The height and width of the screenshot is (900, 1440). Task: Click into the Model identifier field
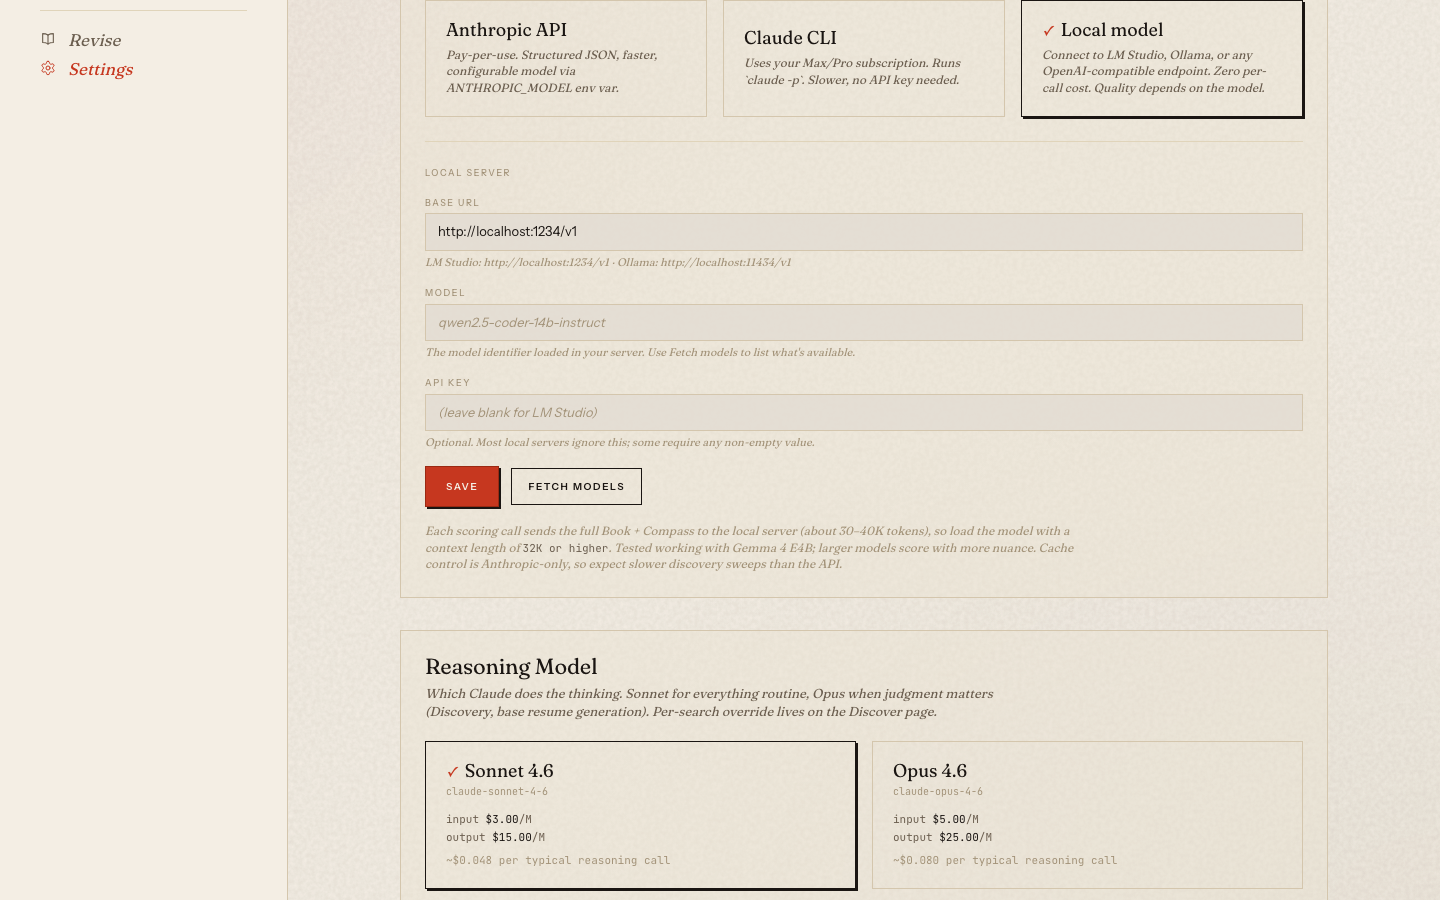(864, 322)
